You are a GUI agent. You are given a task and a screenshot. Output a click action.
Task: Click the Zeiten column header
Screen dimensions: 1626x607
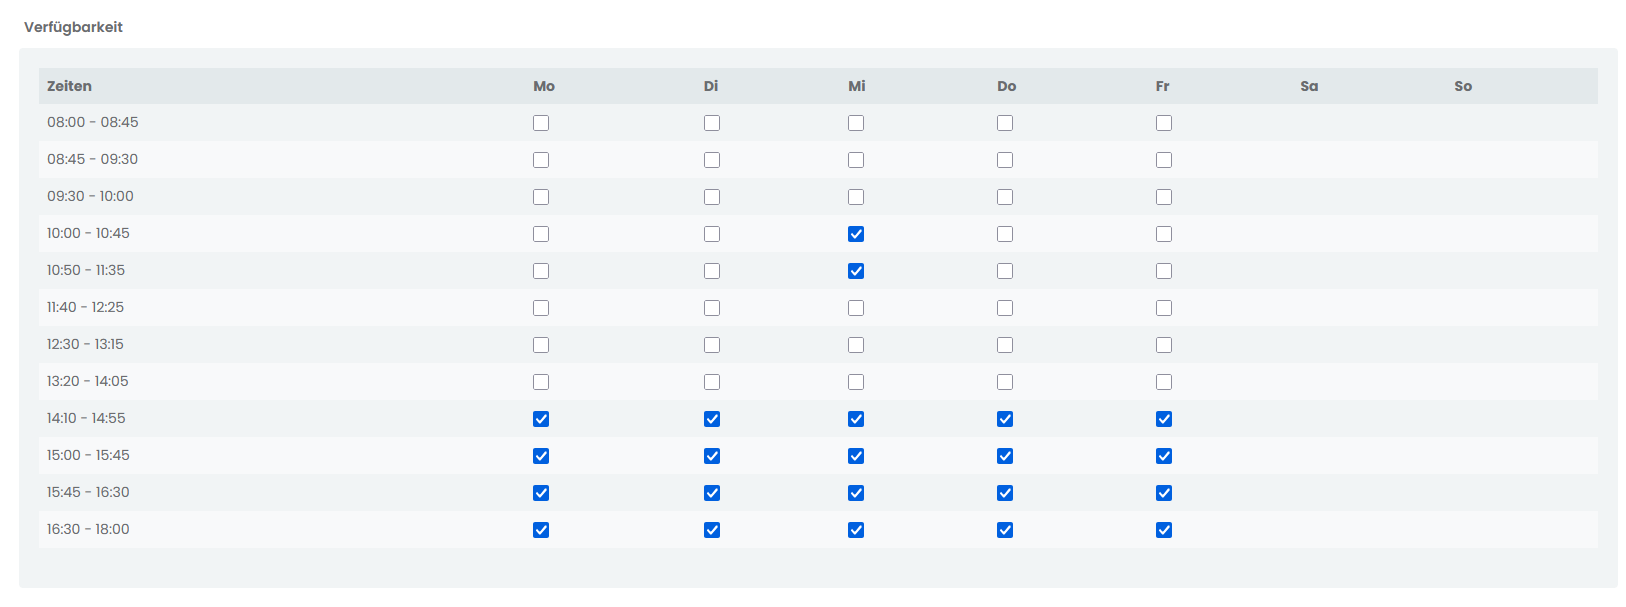coord(69,86)
